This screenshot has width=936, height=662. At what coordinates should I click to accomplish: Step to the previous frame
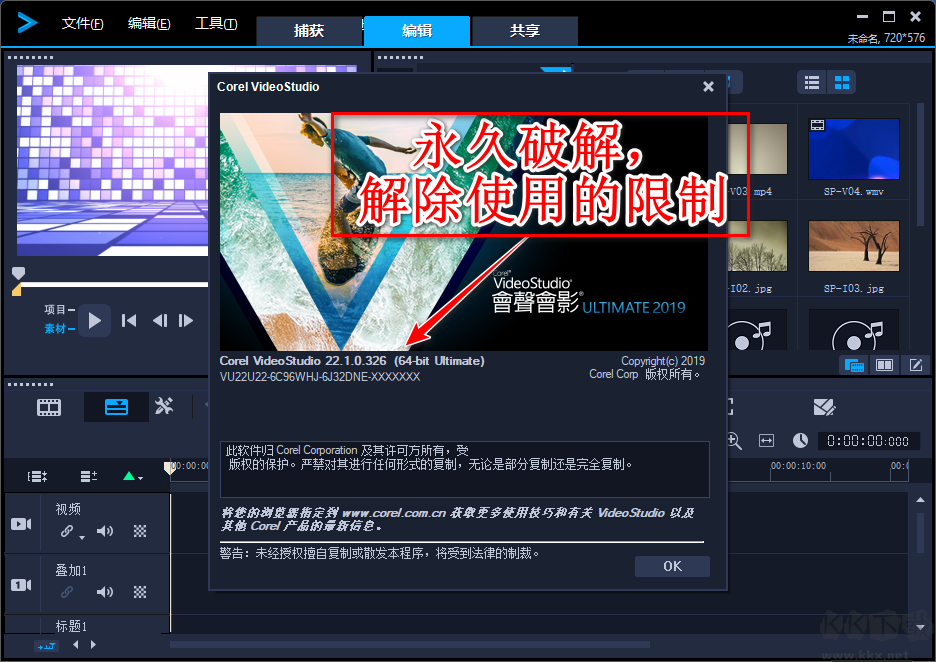(159, 321)
